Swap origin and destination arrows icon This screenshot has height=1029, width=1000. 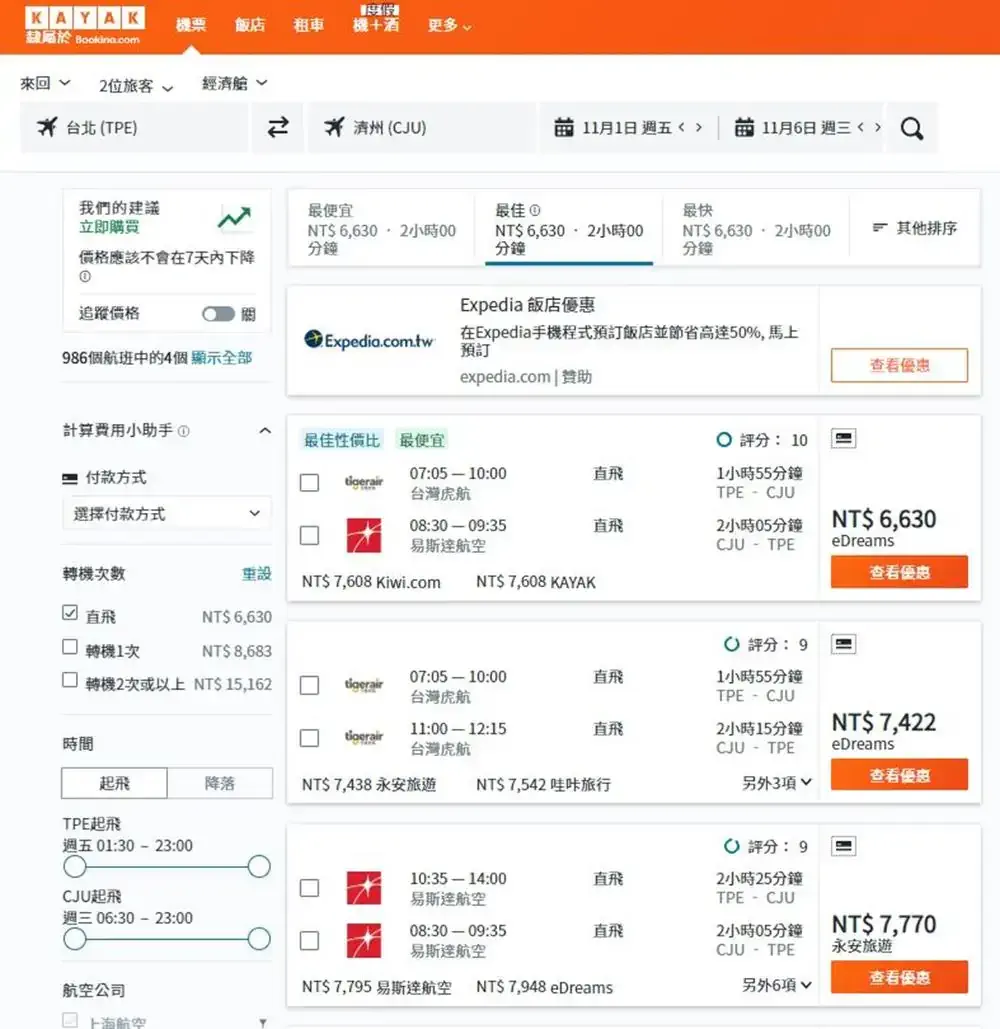(x=278, y=127)
